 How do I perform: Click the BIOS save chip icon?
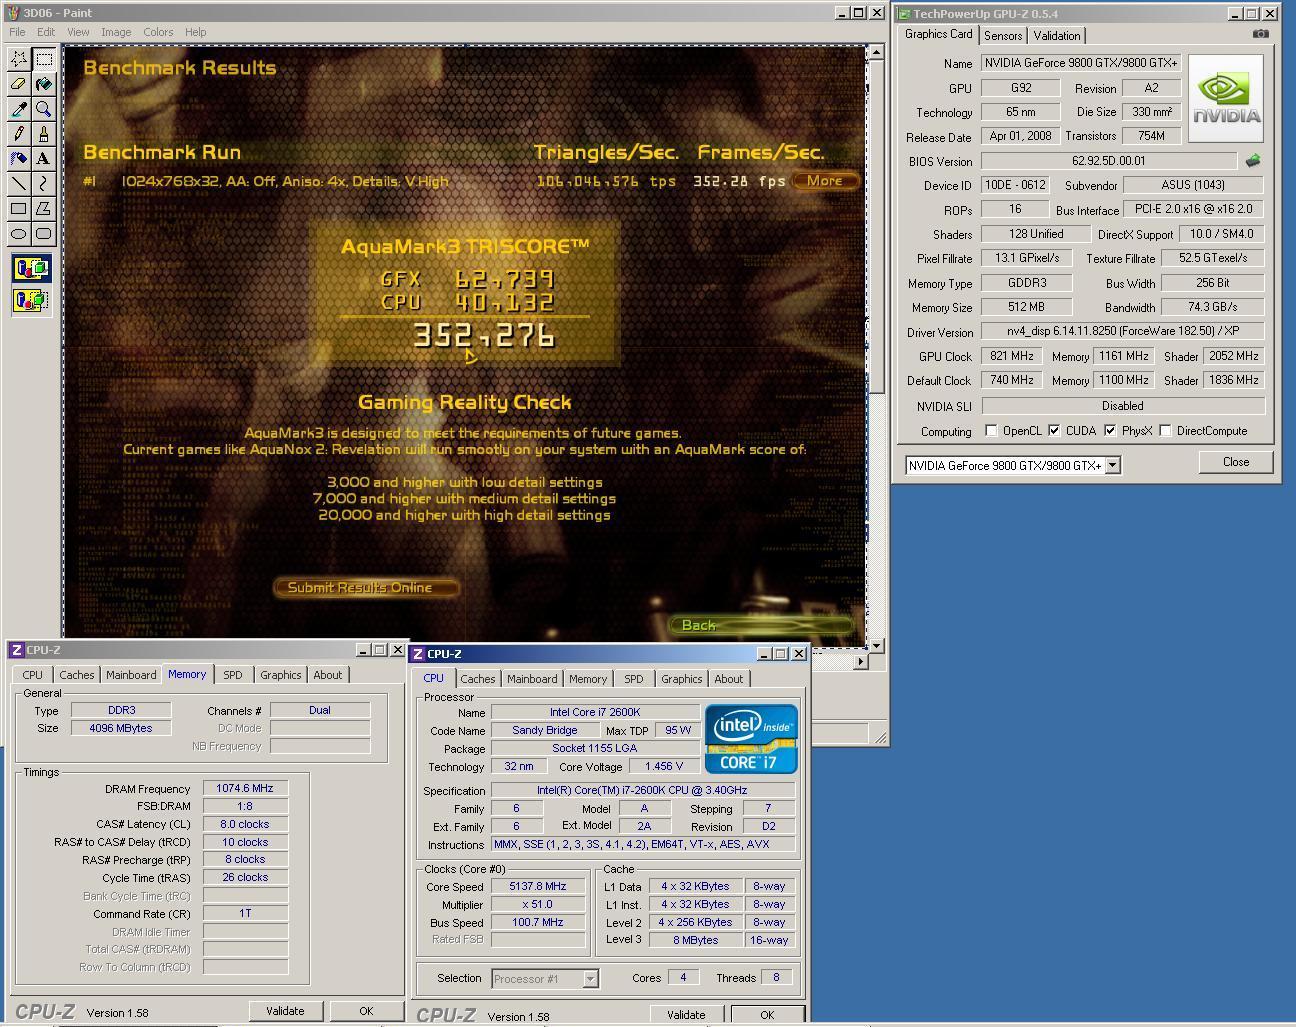1253,160
